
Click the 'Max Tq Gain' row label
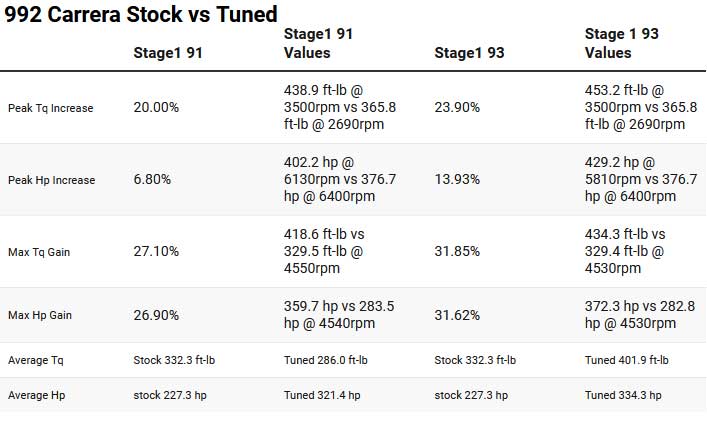39,252
